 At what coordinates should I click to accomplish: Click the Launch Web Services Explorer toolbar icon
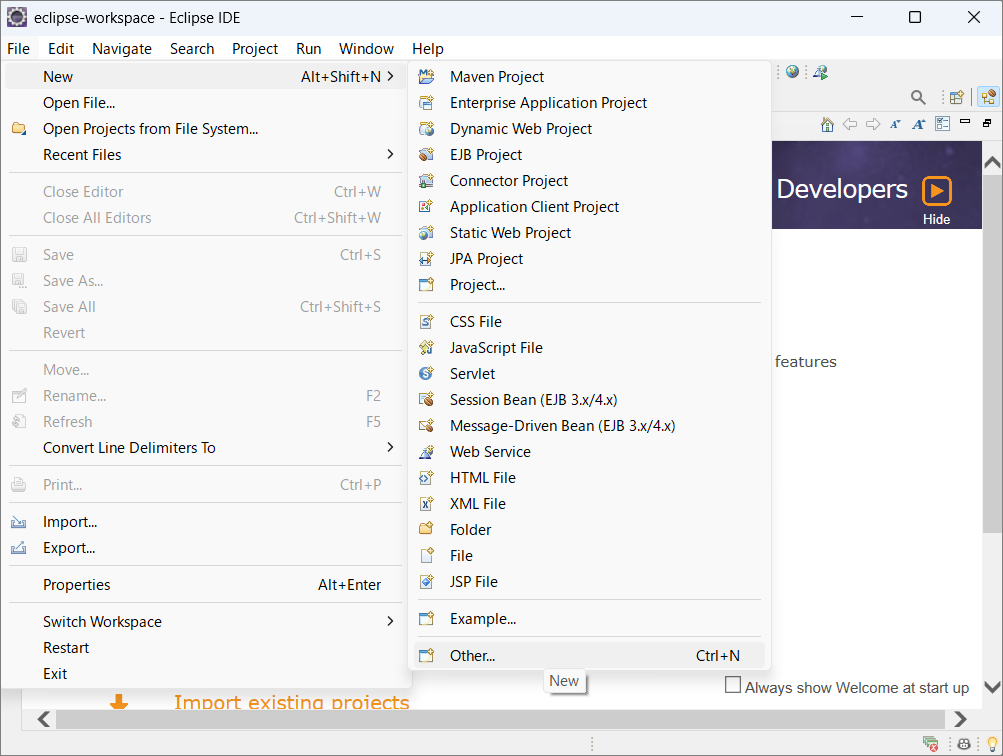click(x=821, y=72)
